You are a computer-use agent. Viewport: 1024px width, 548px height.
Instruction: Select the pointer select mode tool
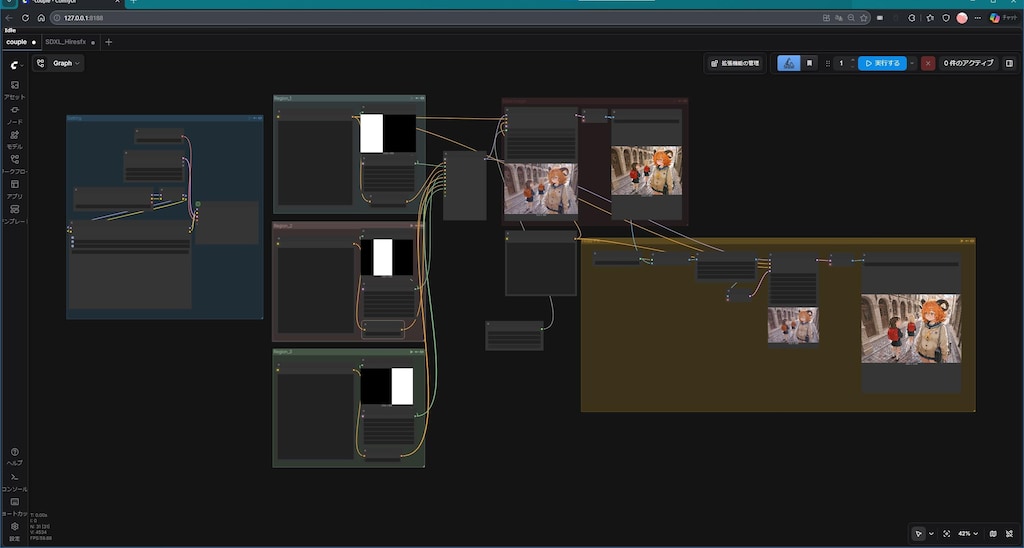point(919,534)
